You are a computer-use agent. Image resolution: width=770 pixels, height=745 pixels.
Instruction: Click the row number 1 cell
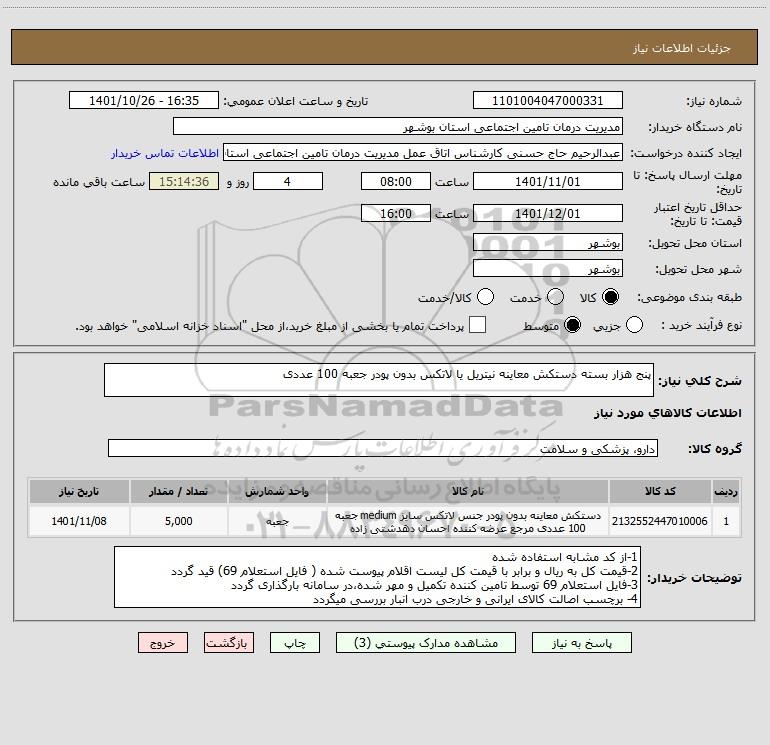[726, 521]
